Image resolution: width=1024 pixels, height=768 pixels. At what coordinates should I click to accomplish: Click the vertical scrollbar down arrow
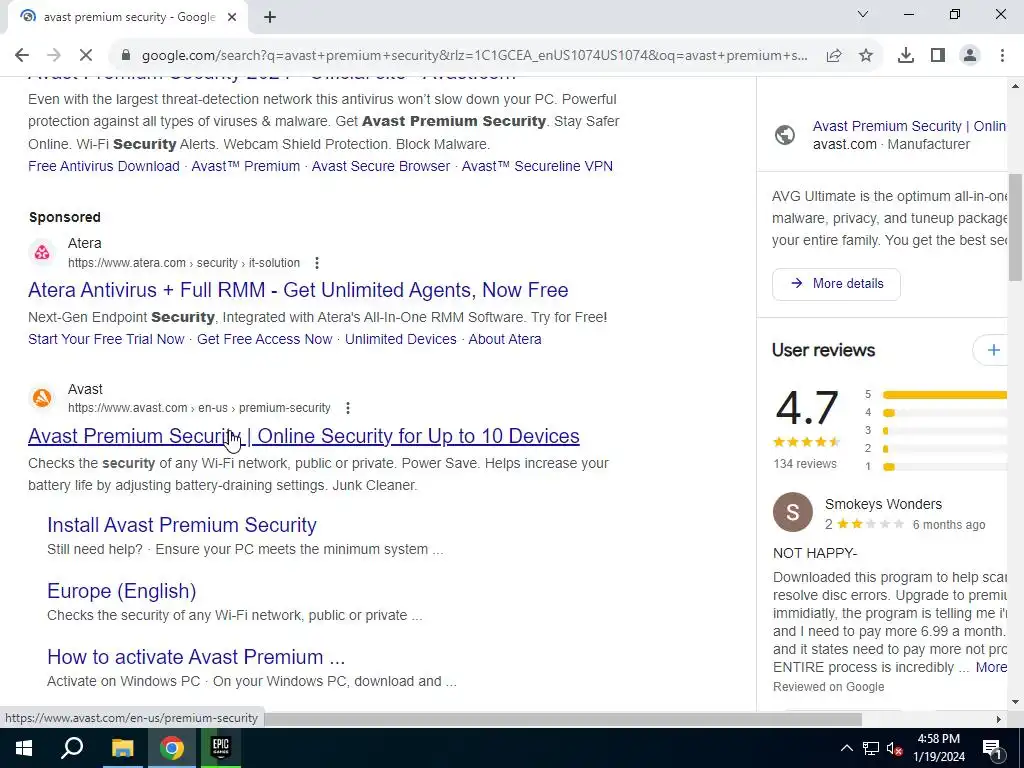pos(1016,703)
